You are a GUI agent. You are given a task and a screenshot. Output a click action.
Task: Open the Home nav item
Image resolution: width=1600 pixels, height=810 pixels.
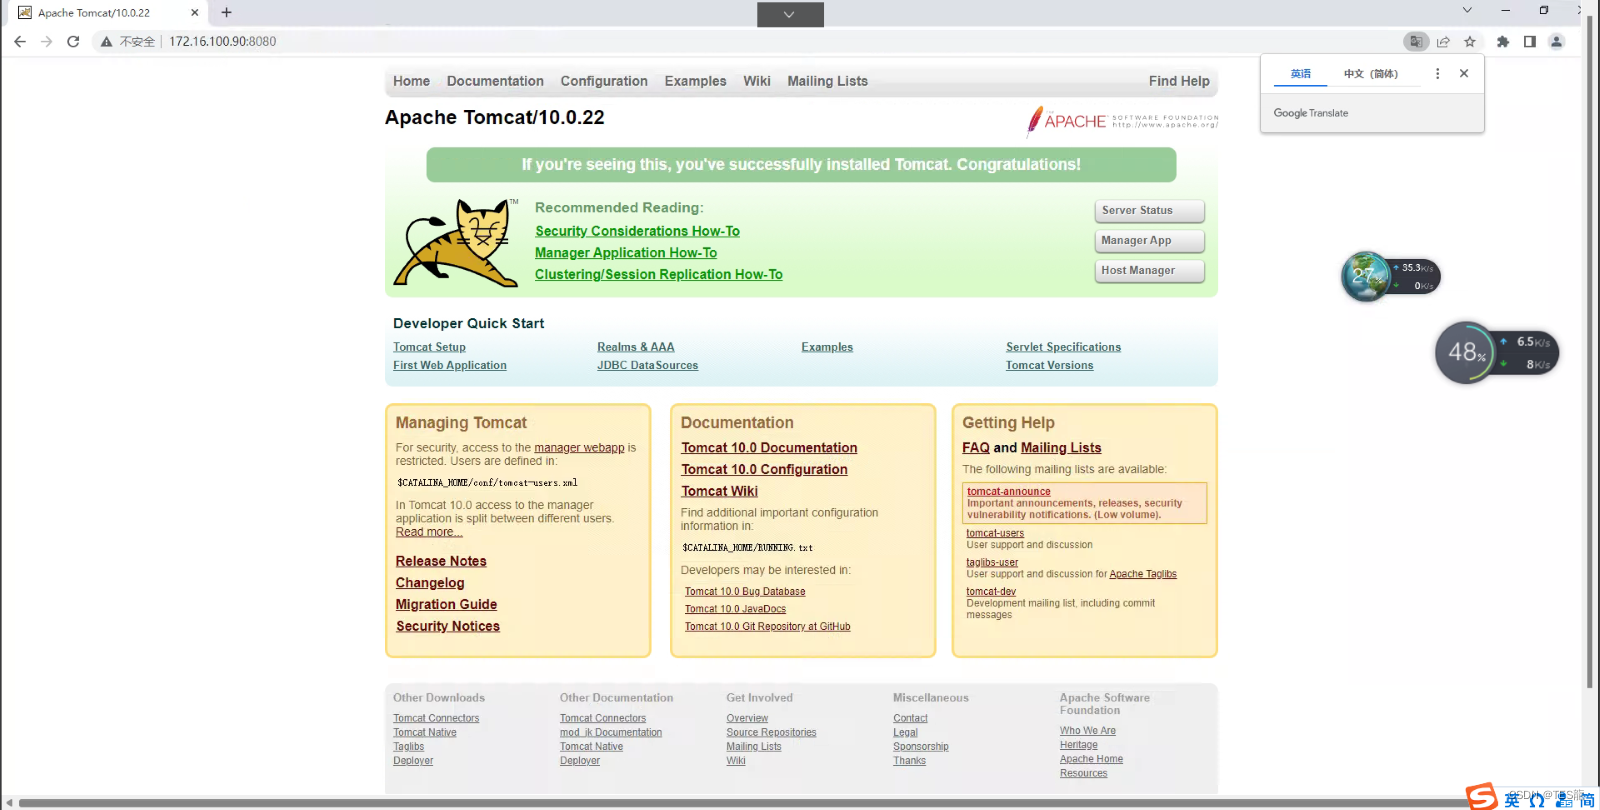tap(411, 81)
